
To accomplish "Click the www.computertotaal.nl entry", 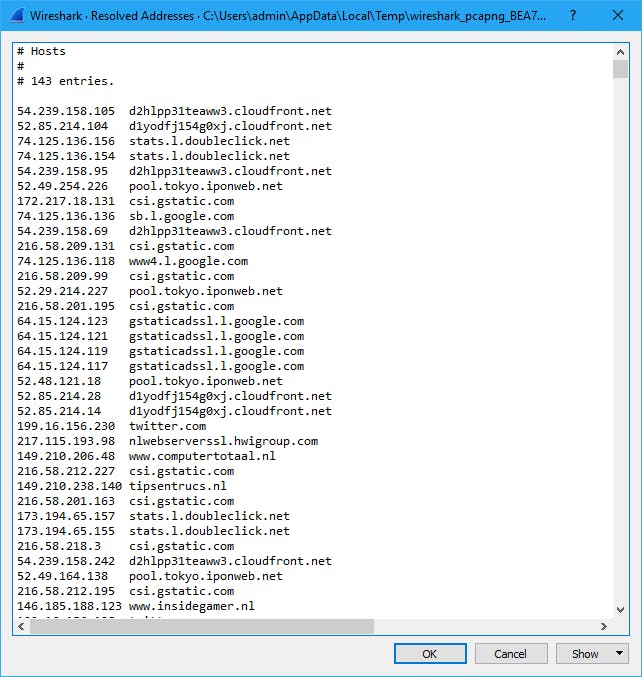I will click(146, 456).
